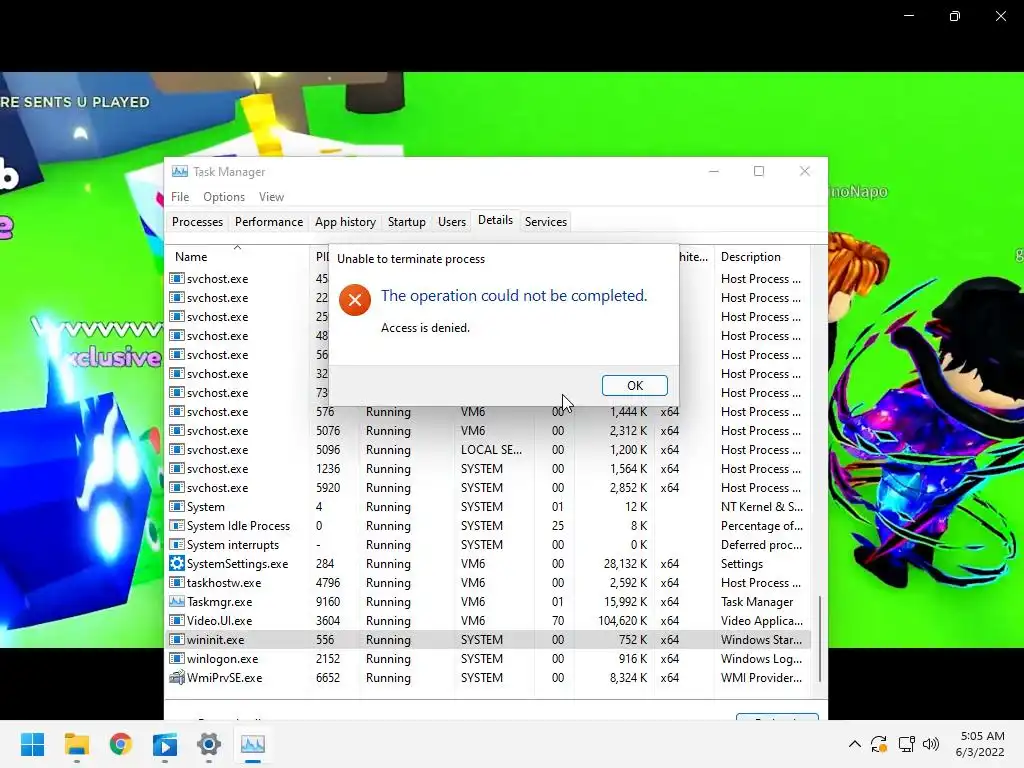Switch to the Services tab
Viewport: 1024px width, 768px height.
(x=546, y=222)
